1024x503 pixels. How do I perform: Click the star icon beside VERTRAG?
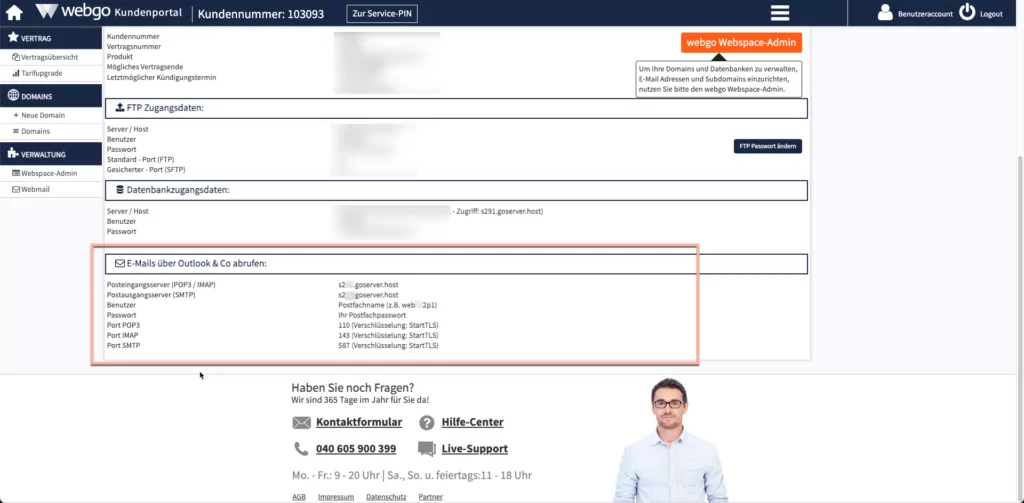point(13,38)
